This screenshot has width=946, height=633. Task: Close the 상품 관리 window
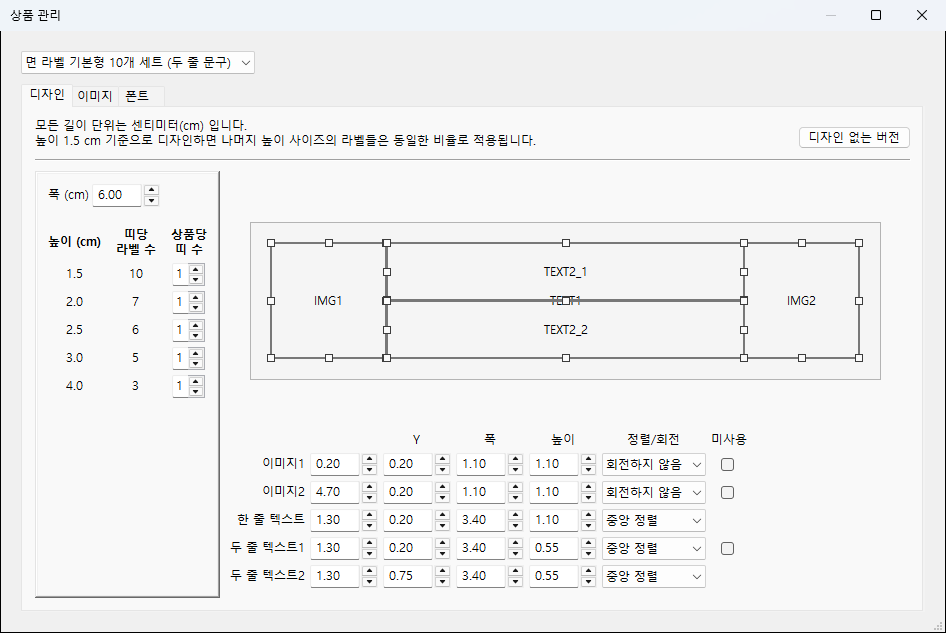pyautogui.click(x=922, y=15)
